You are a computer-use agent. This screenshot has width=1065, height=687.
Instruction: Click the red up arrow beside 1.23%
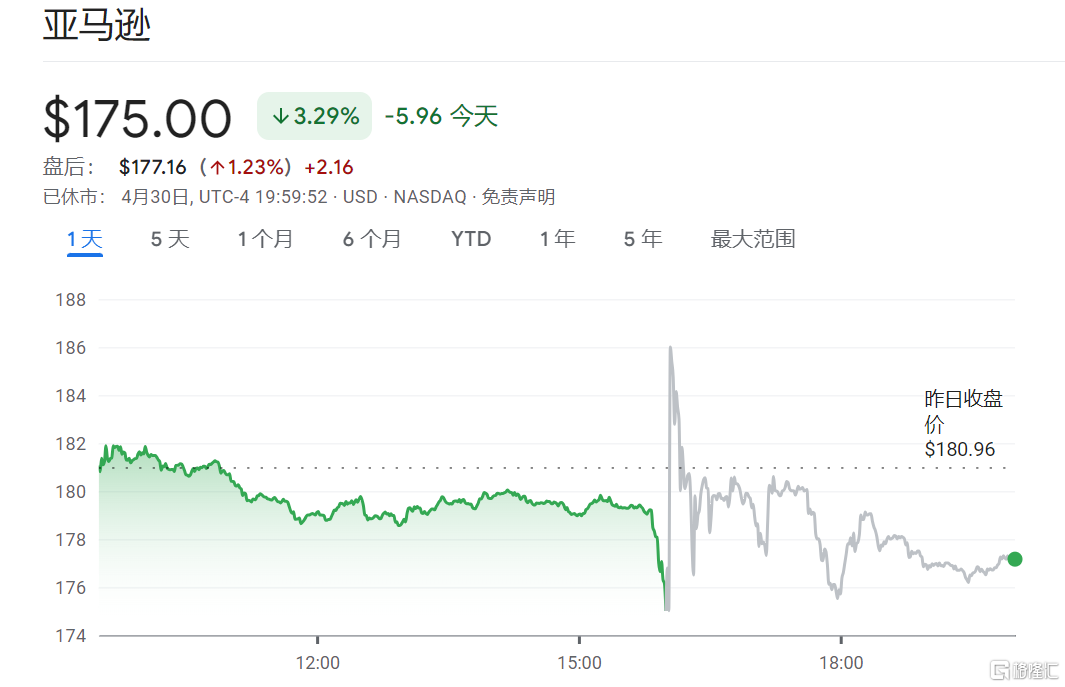pos(217,168)
